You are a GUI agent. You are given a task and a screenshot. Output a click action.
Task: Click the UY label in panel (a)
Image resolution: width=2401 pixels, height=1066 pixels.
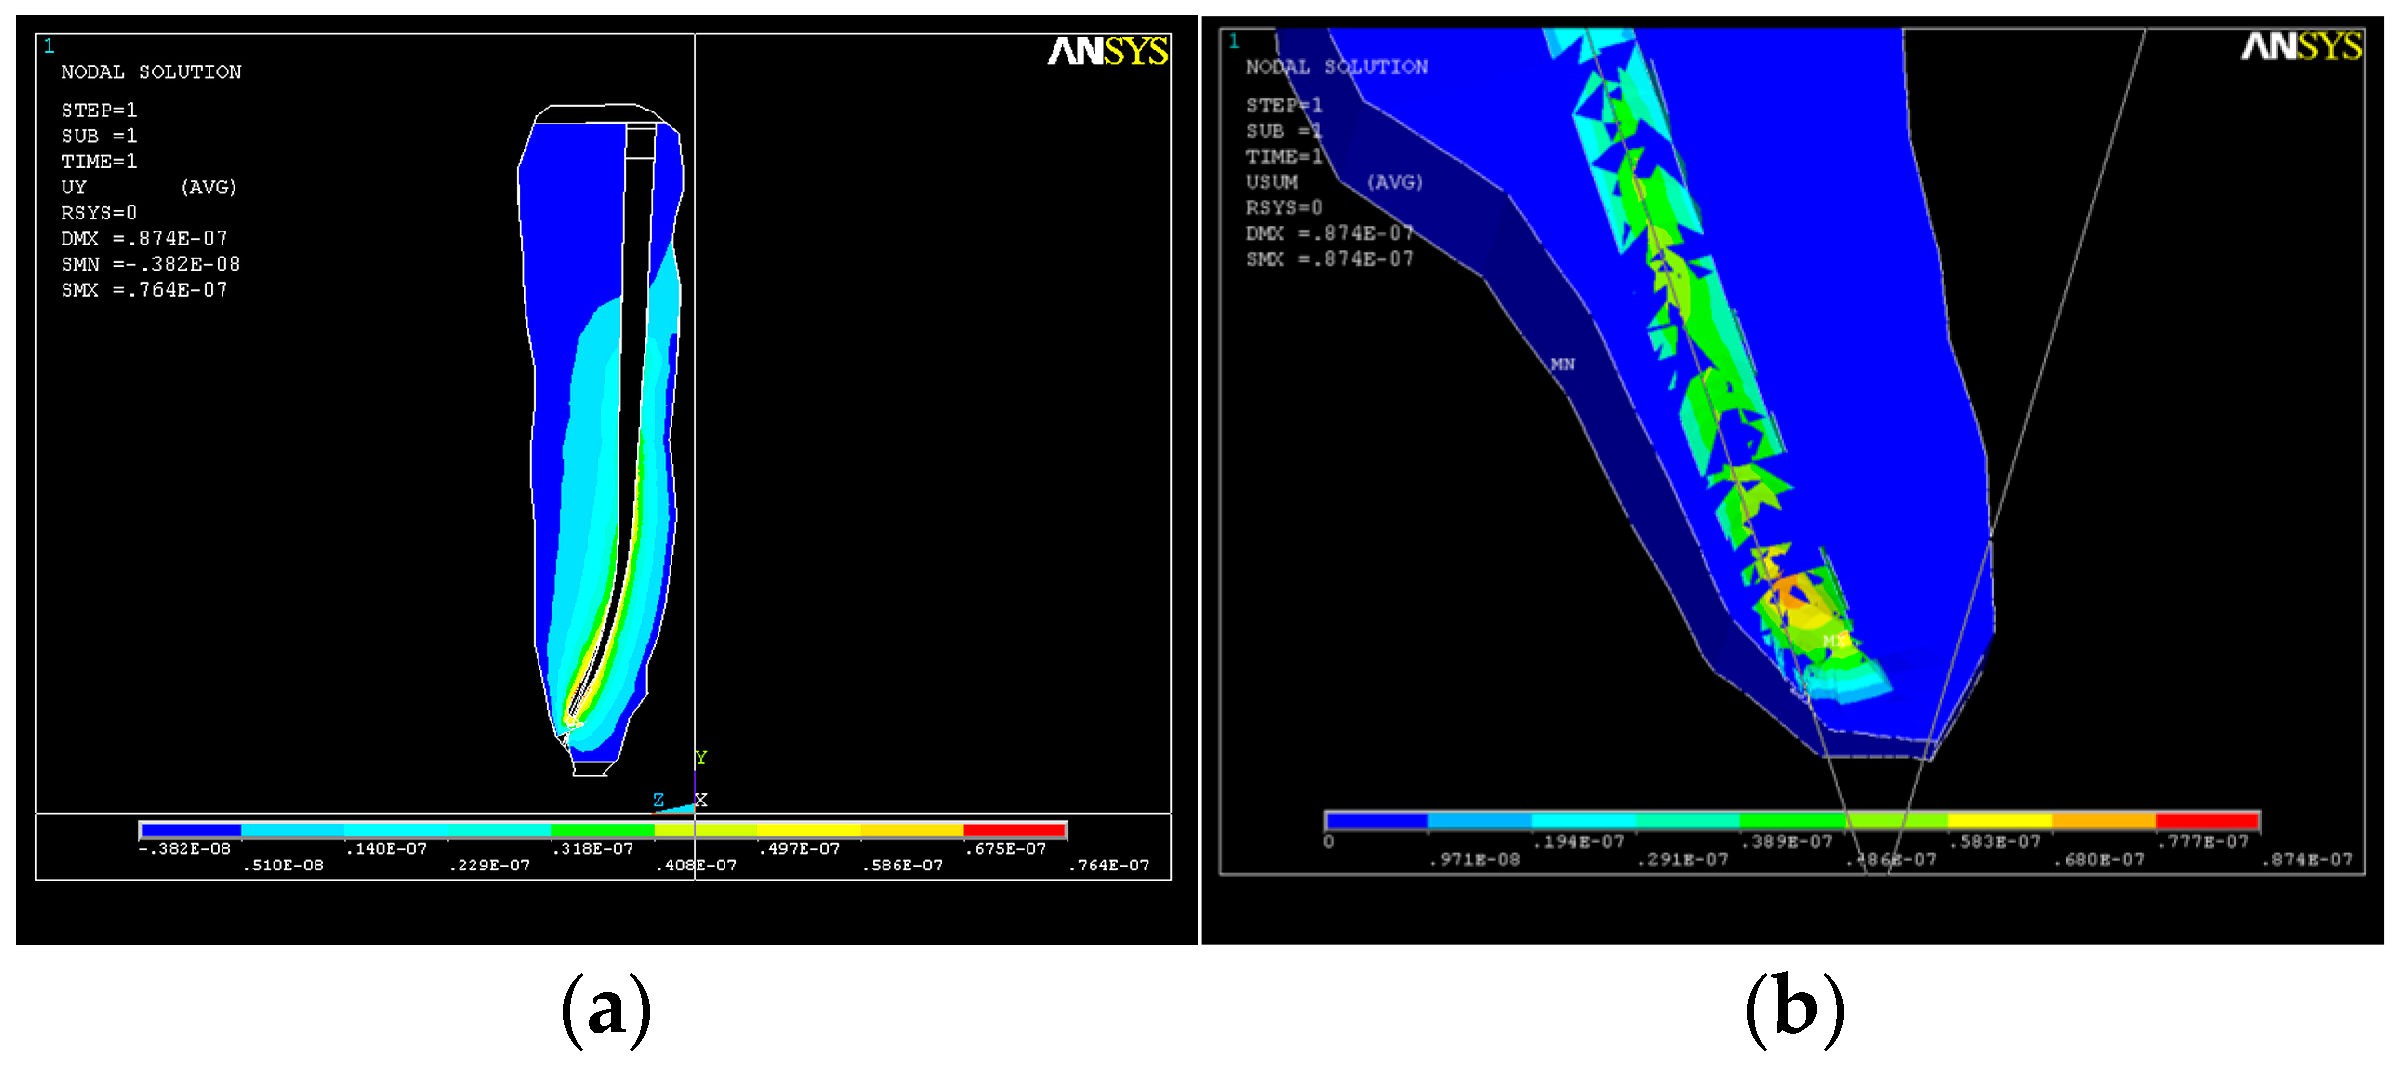[74, 187]
